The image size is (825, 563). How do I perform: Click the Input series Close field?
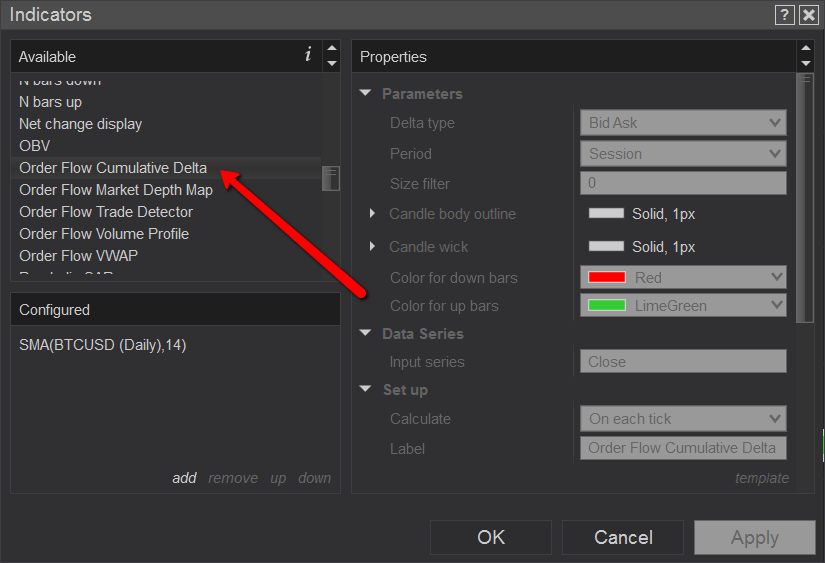[683, 361]
